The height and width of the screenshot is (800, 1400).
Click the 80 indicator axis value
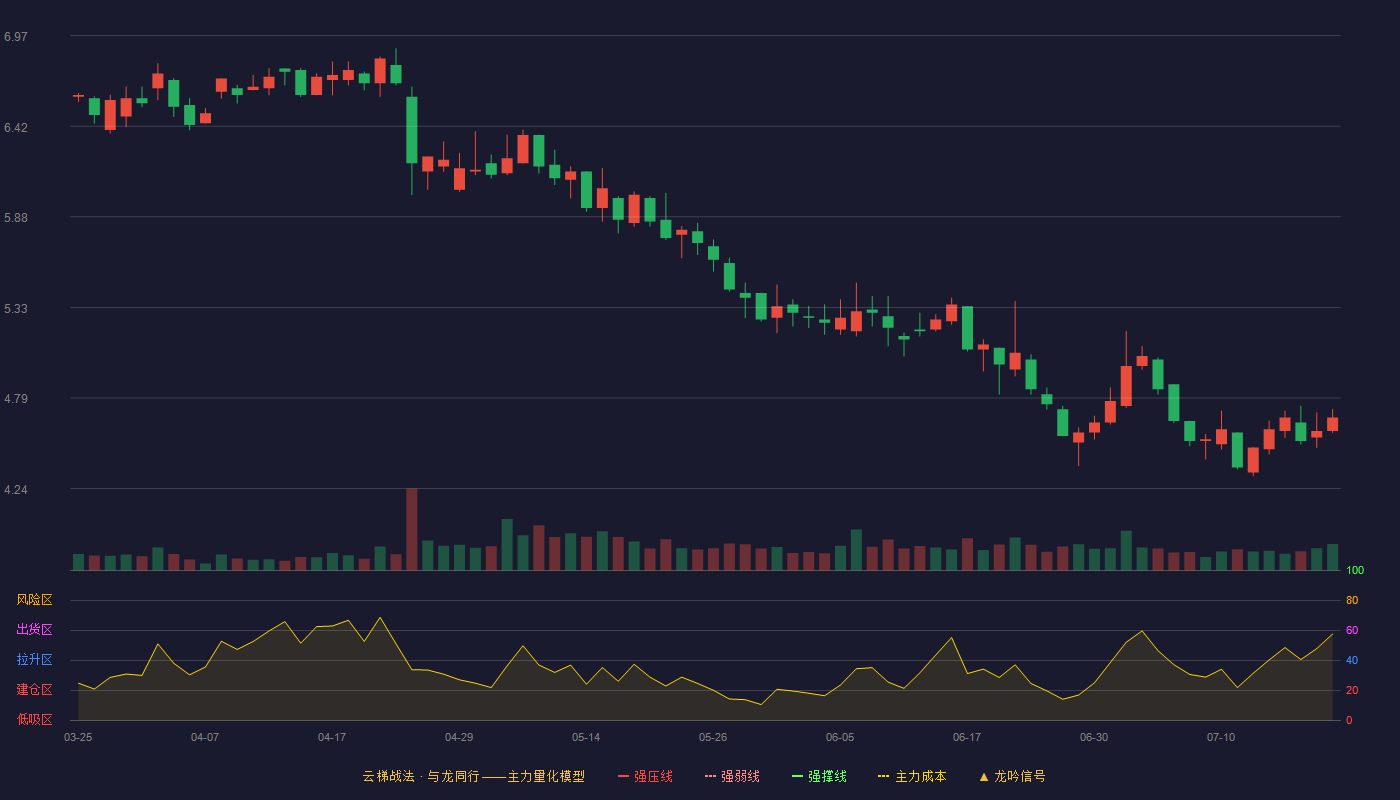tap(1352, 600)
